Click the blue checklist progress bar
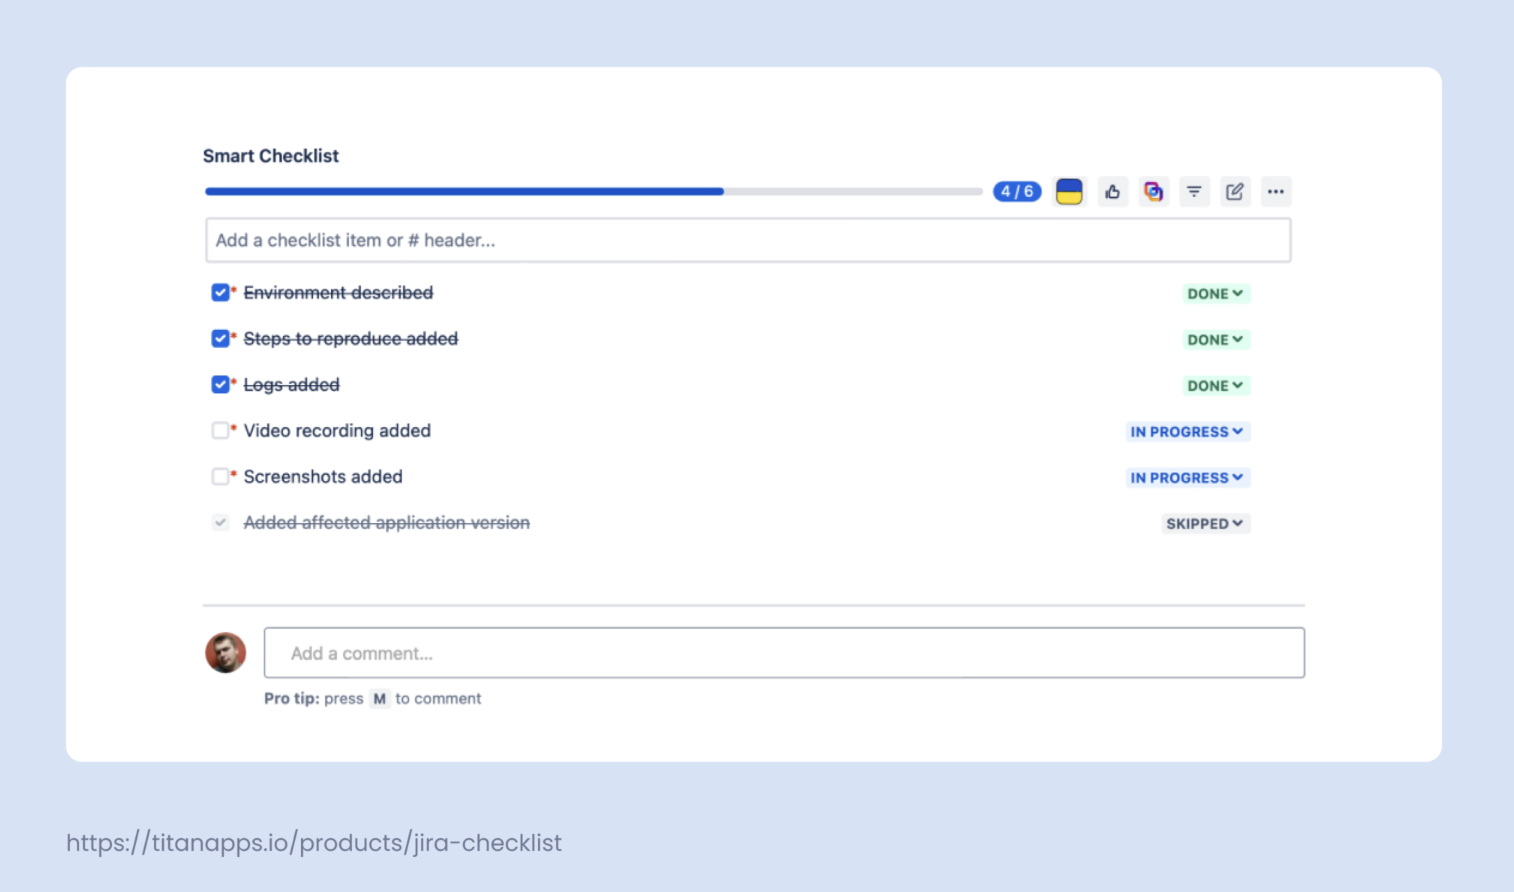Viewport: 1514px width, 892px height. [x=464, y=191]
